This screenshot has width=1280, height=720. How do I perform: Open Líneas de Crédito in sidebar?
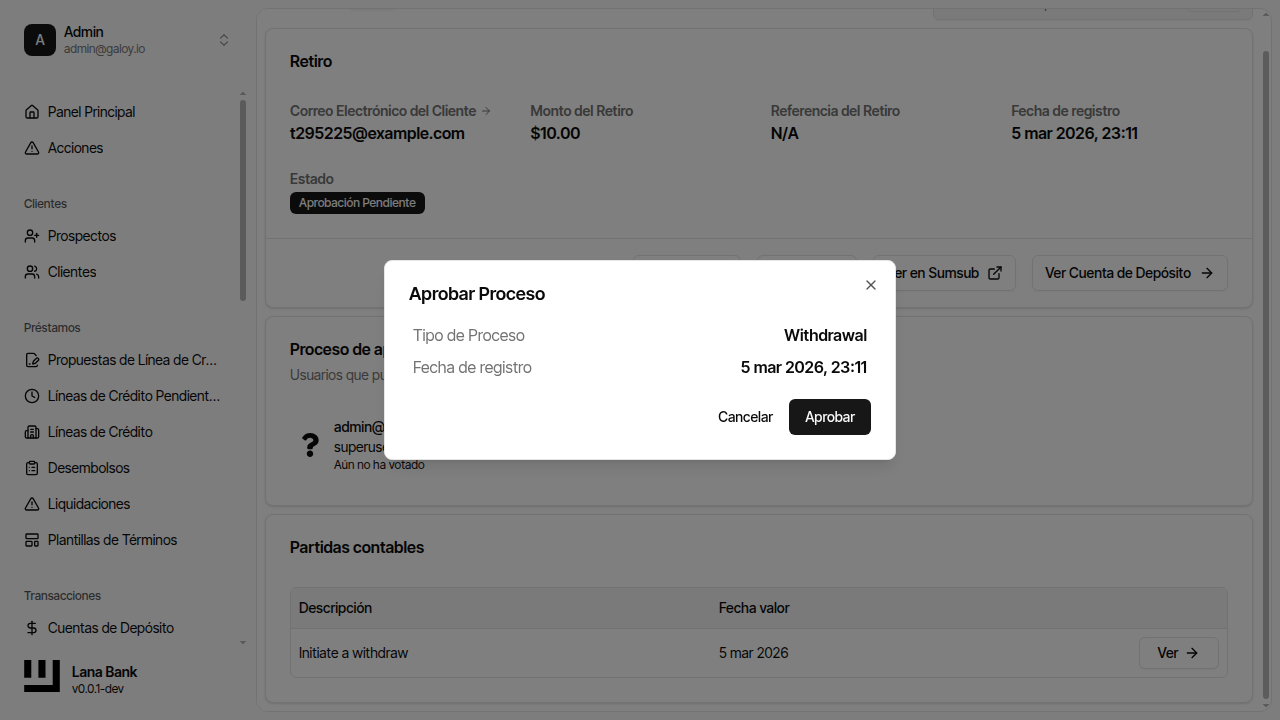pos(100,432)
